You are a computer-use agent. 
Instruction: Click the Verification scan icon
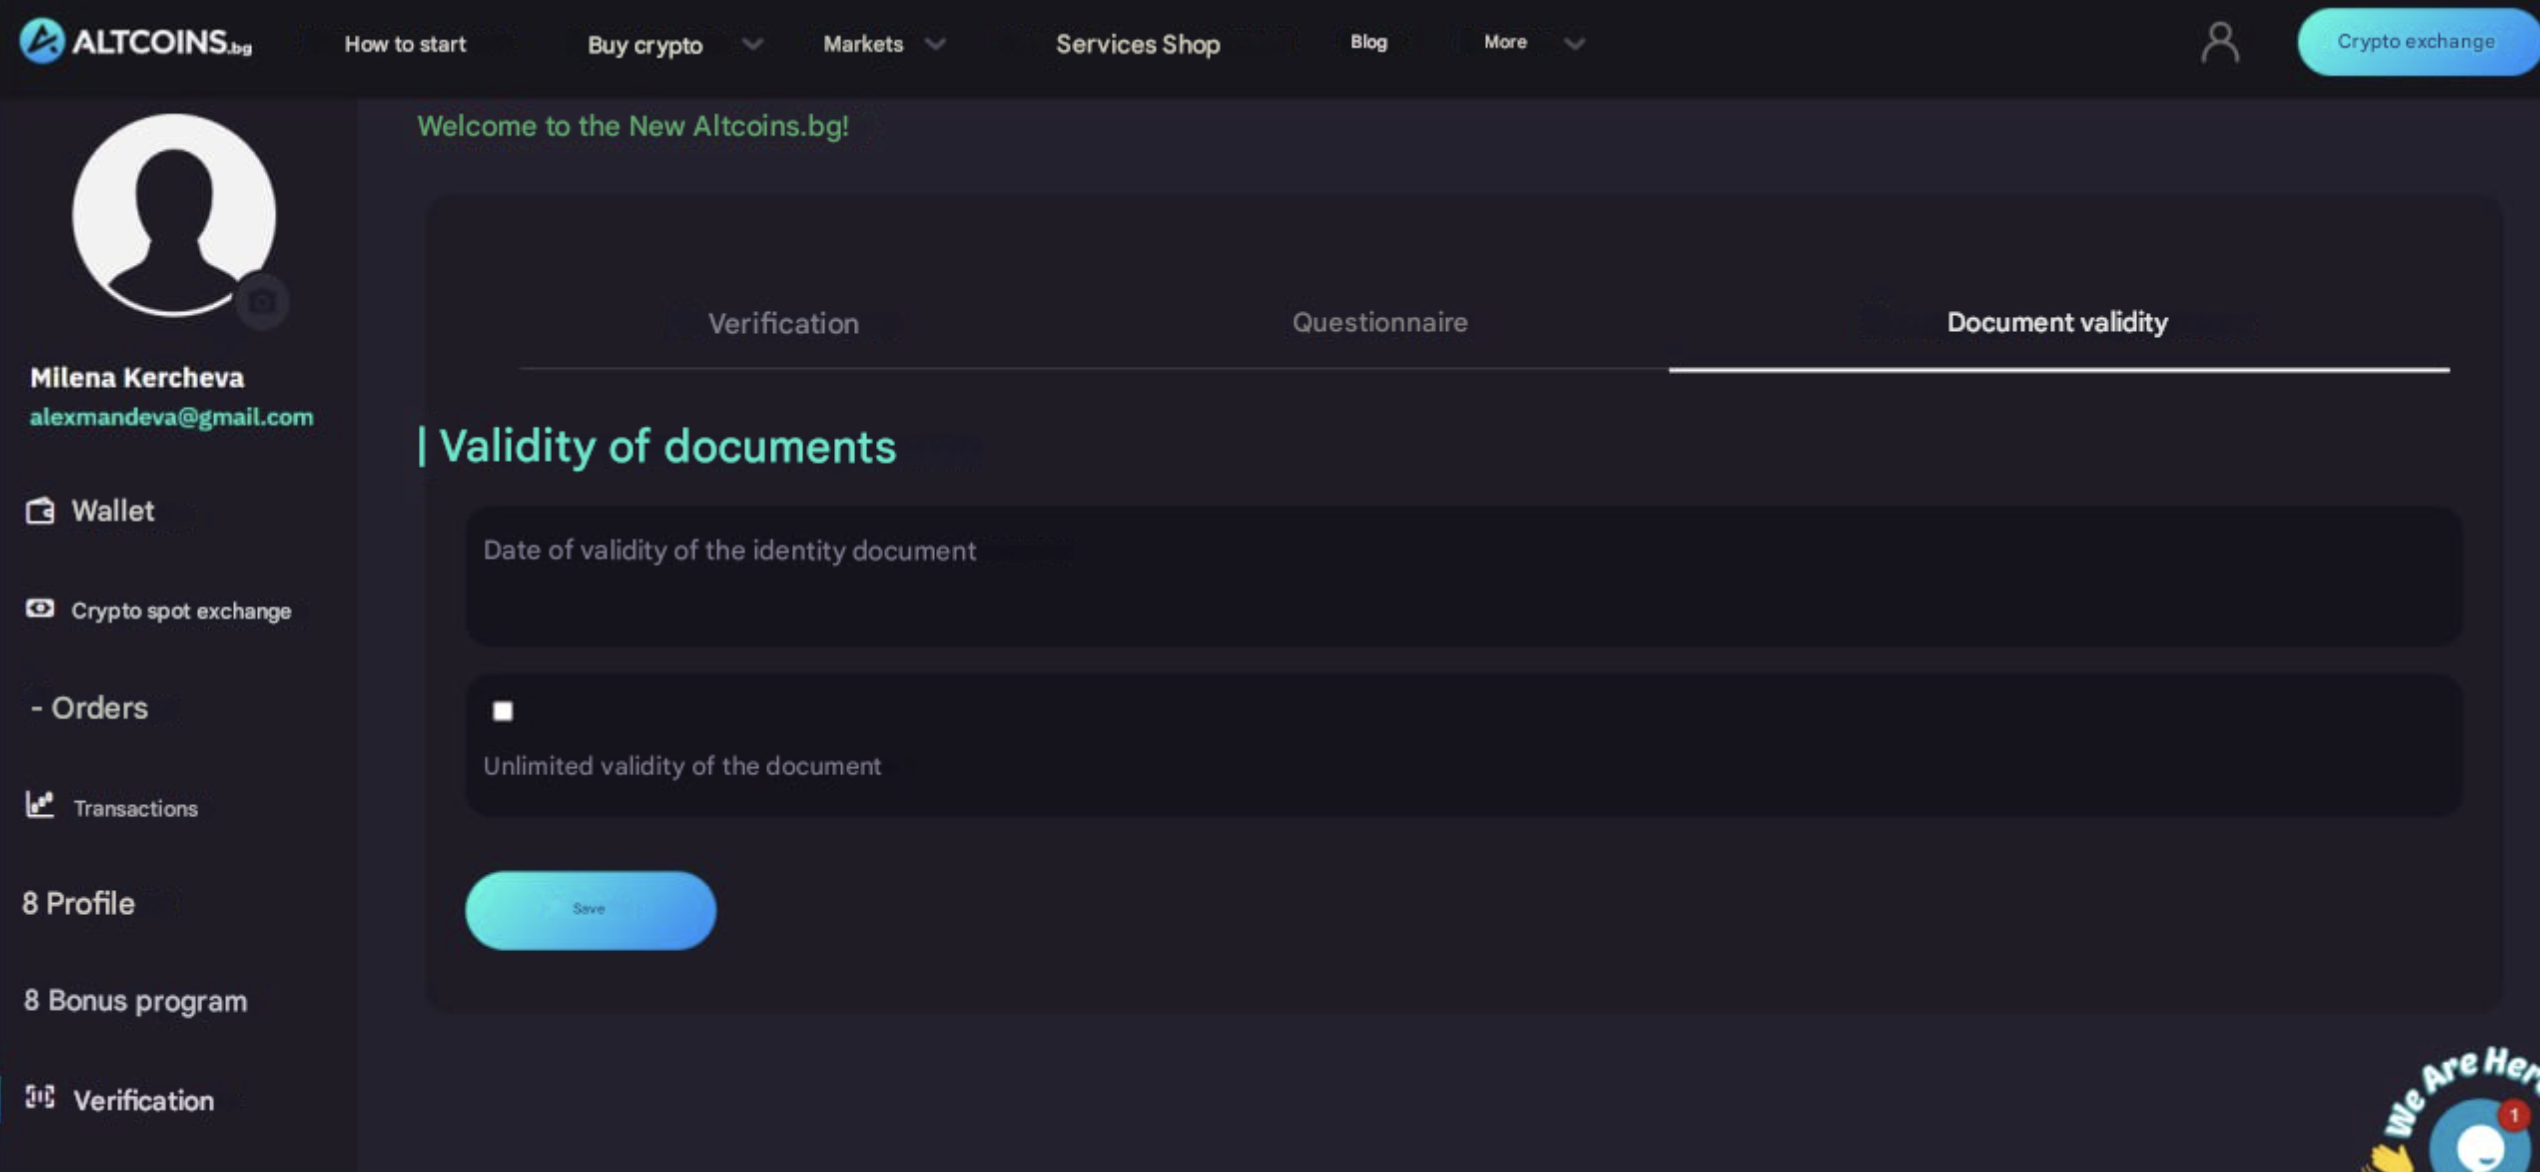pyautogui.click(x=40, y=1098)
